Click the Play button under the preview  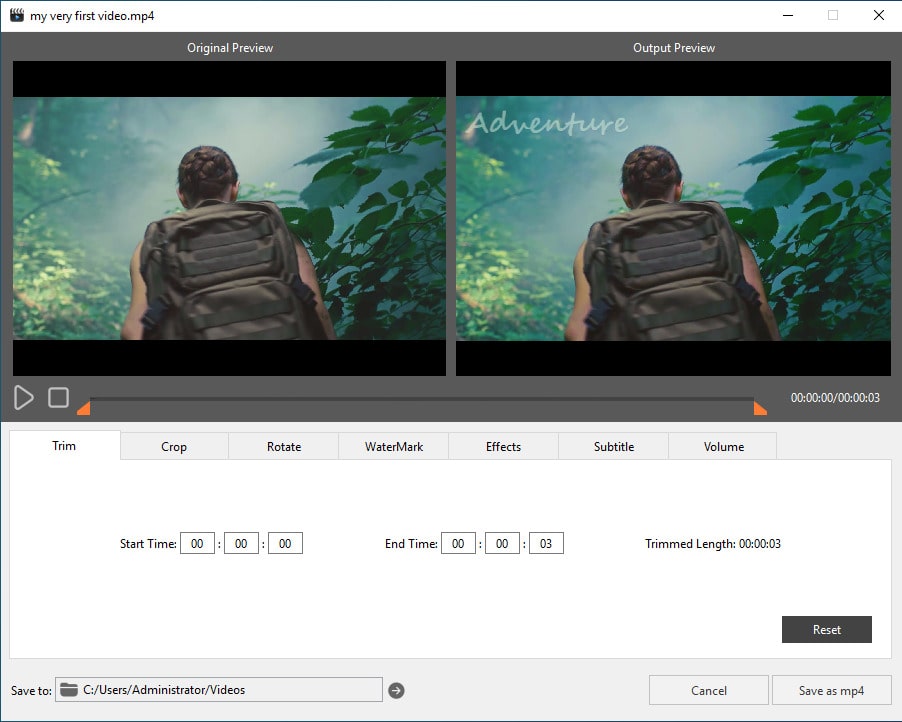(24, 397)
